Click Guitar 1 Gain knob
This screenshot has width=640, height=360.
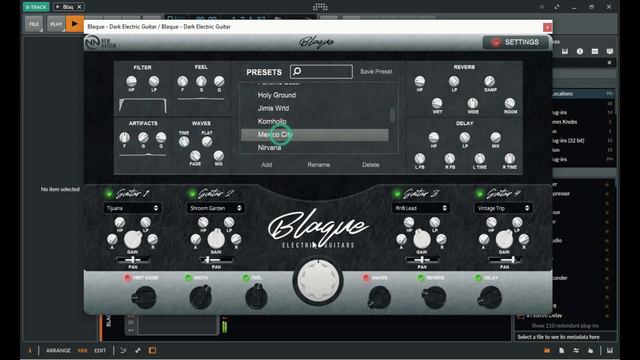(x=133, y=239)
